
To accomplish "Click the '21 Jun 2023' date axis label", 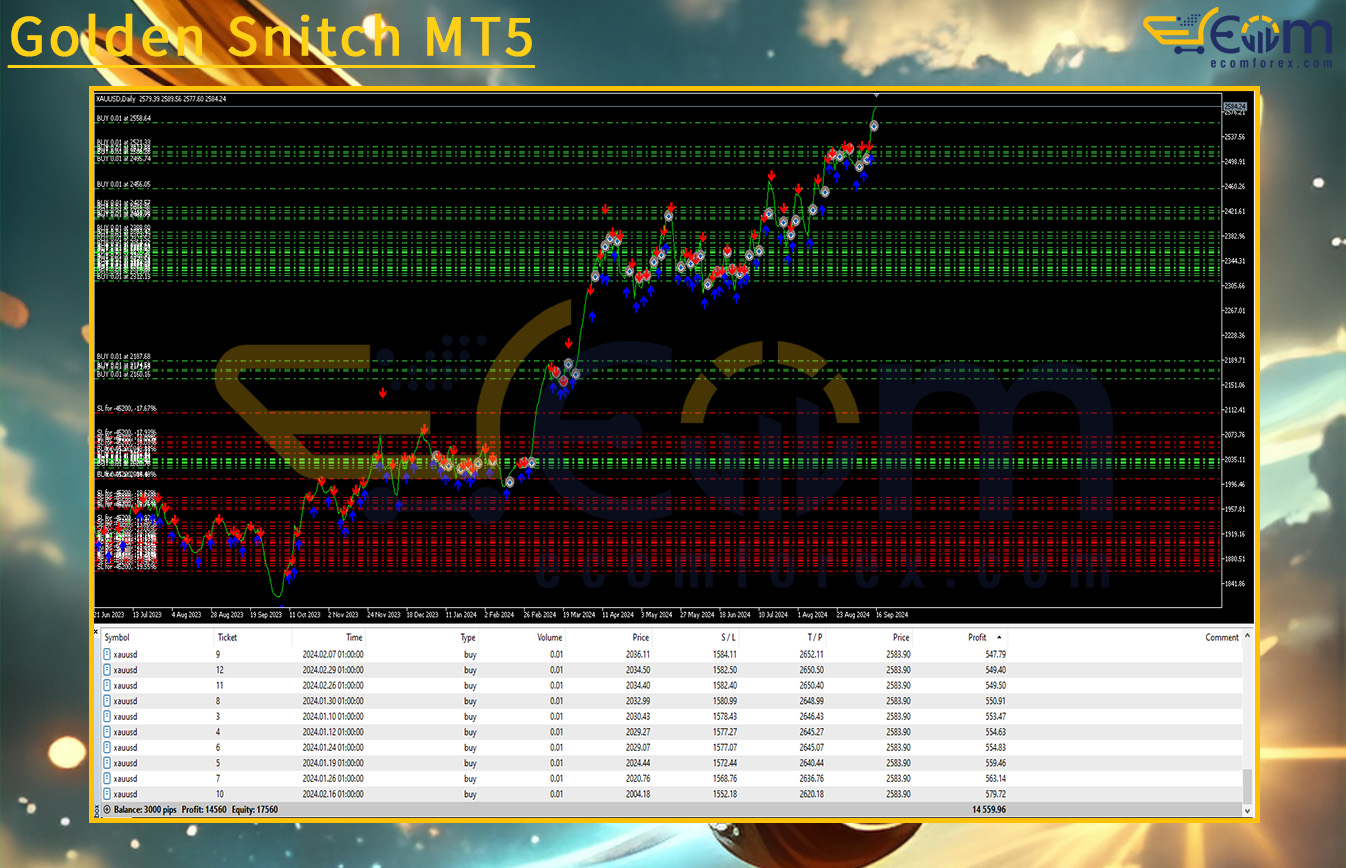I will pyautogui.click(x=109, y=614).
